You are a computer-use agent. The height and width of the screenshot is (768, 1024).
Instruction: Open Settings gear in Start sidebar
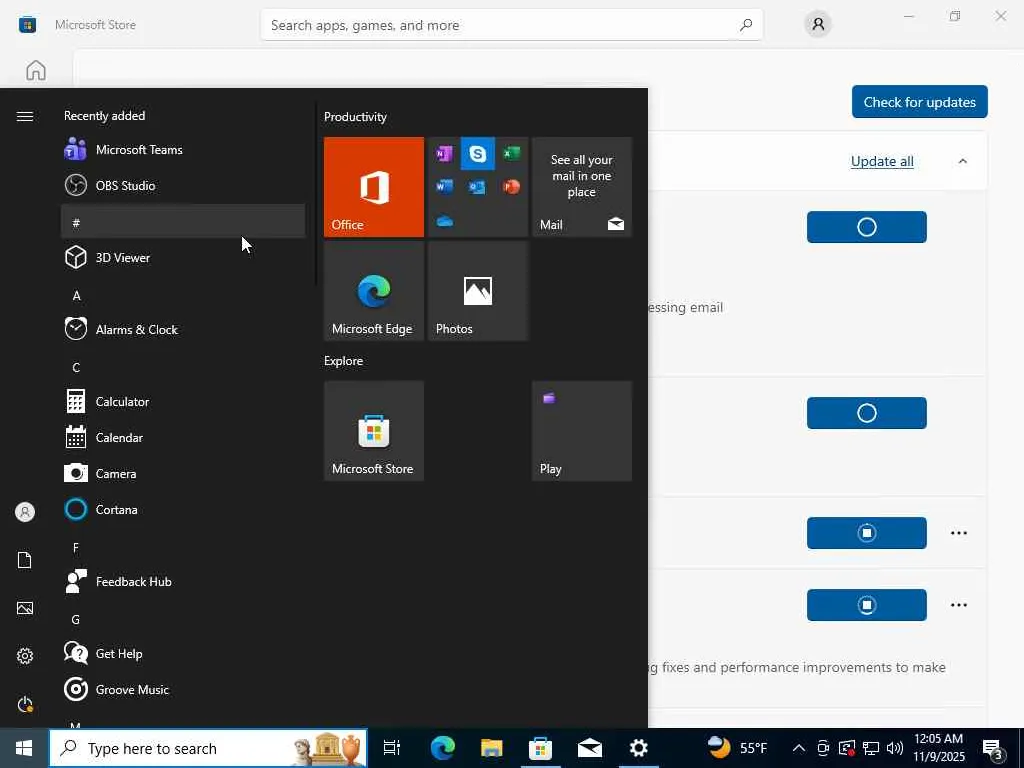coord(25,656)
